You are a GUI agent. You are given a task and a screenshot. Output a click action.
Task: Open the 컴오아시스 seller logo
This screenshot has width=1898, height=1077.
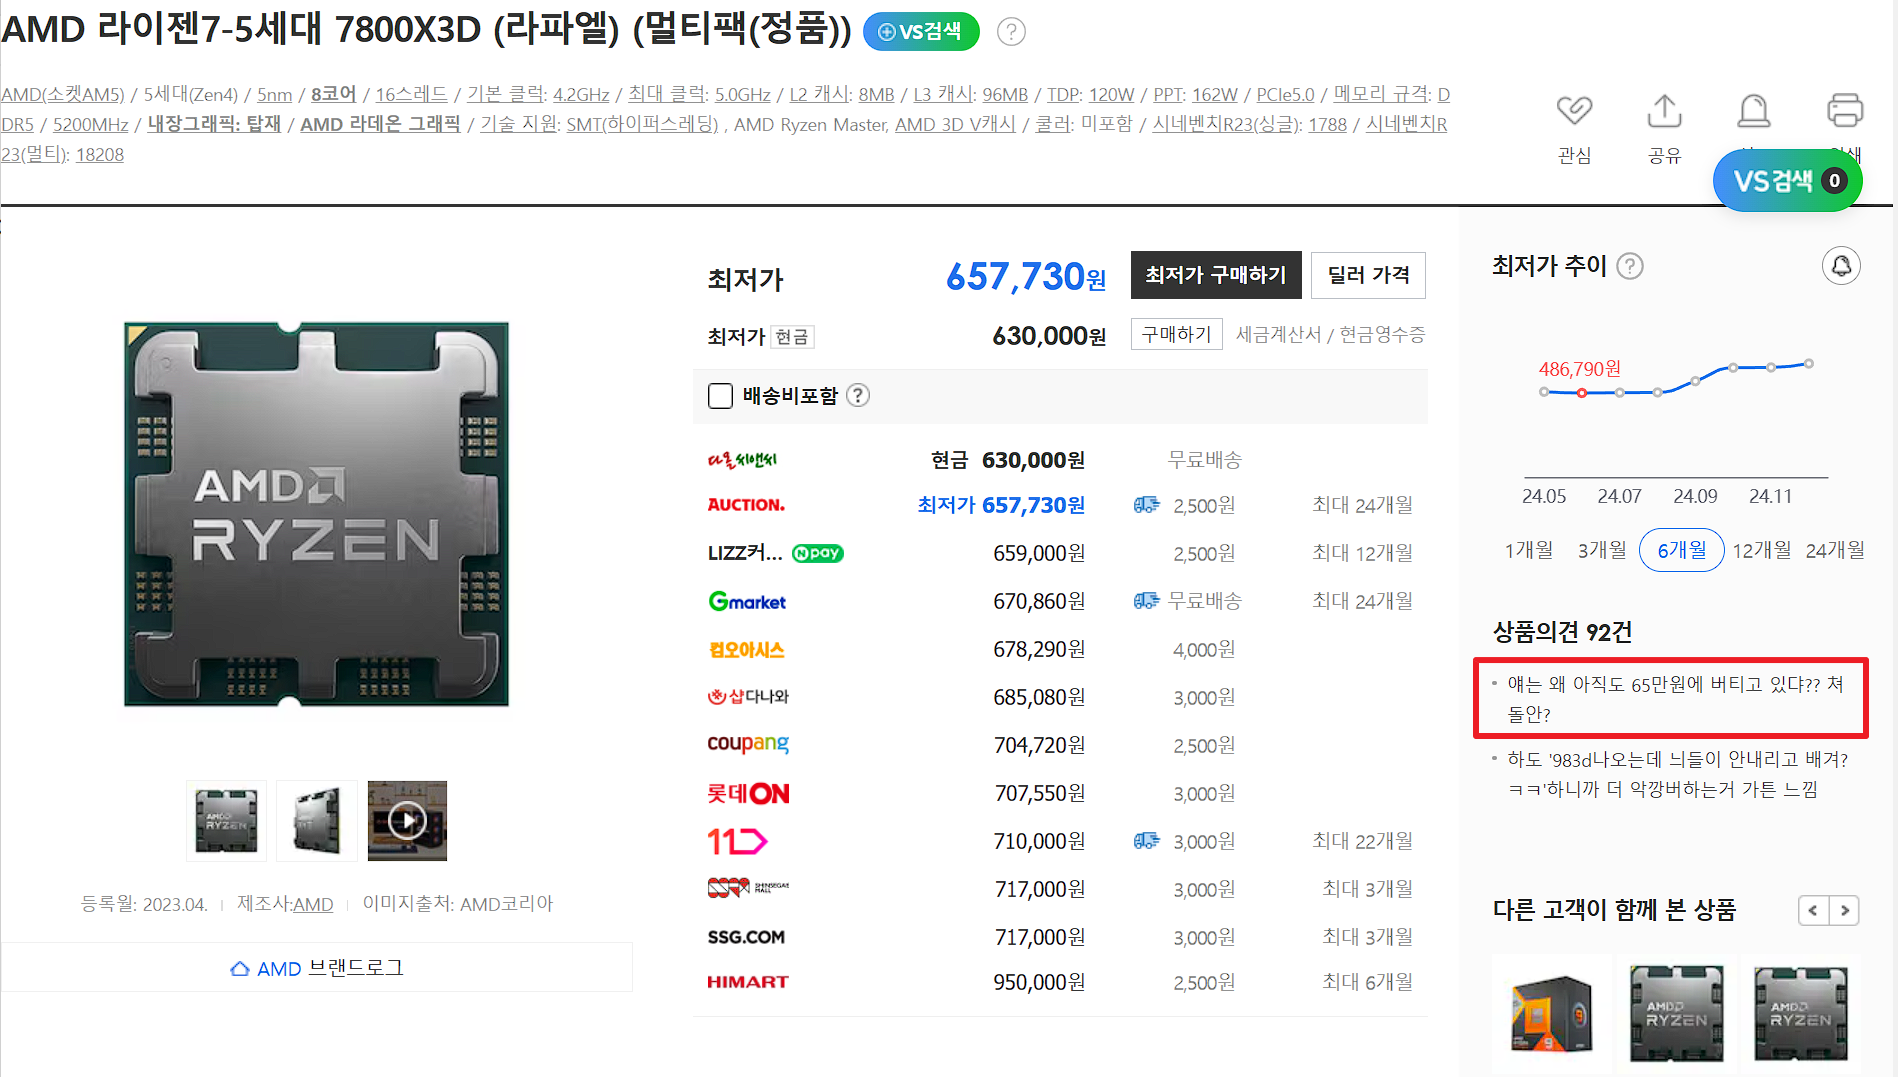tap(746, 650)
